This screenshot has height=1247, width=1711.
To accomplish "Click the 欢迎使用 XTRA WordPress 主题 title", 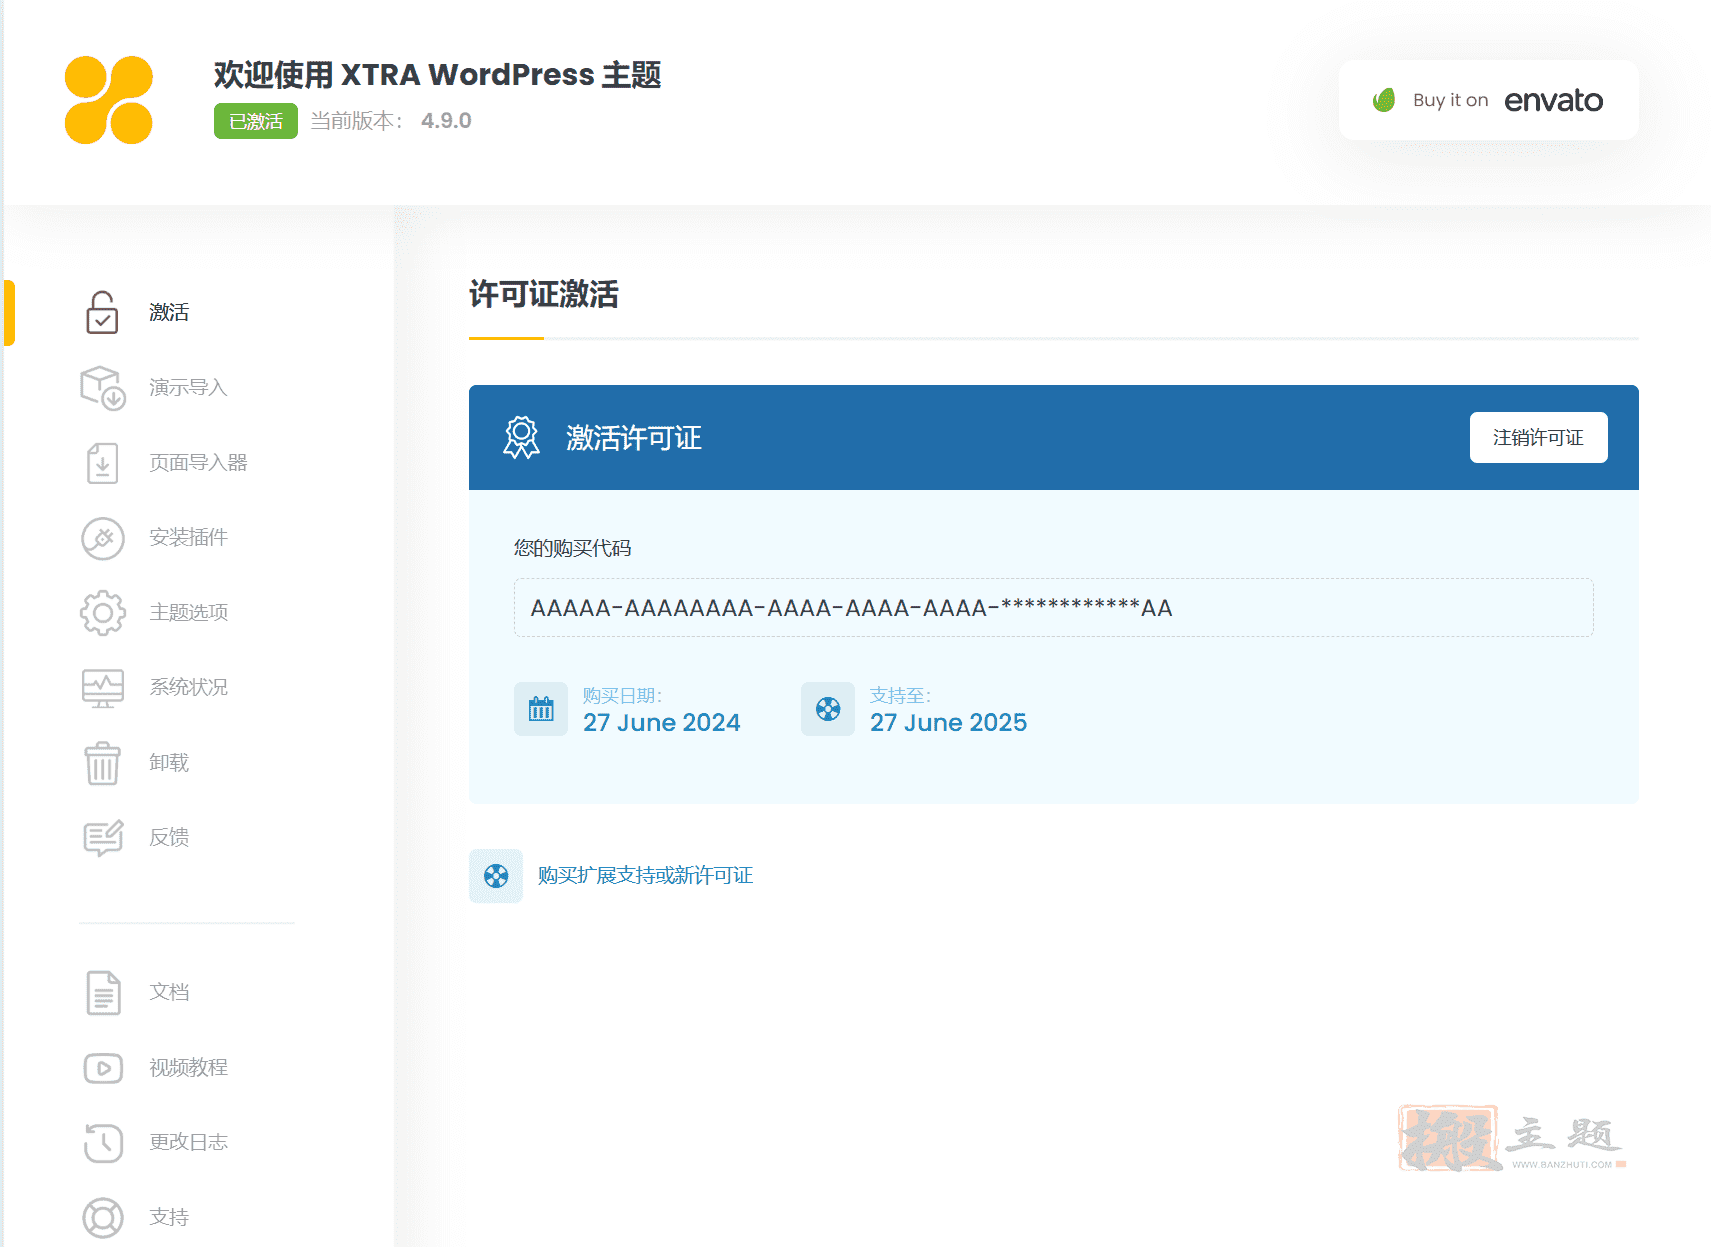I will click(438, 75).
